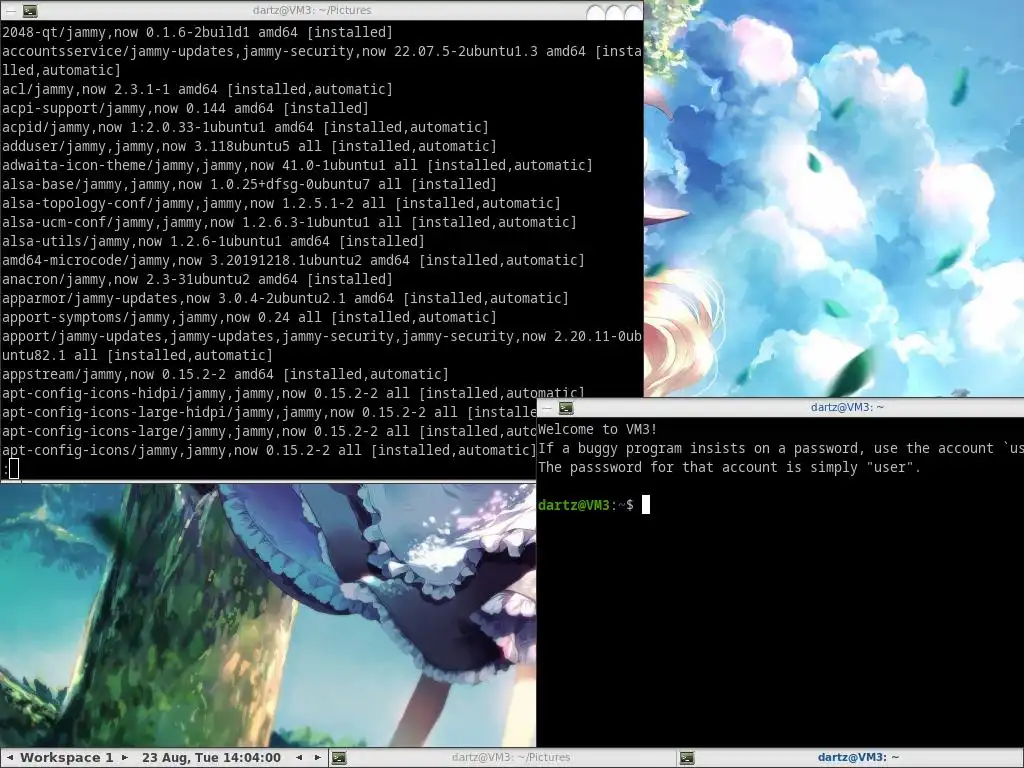Click the clock showing 23 Aug, Tue 14:04:00
The height and width of the screenshot is (768, 1024).
pos(211,758)
